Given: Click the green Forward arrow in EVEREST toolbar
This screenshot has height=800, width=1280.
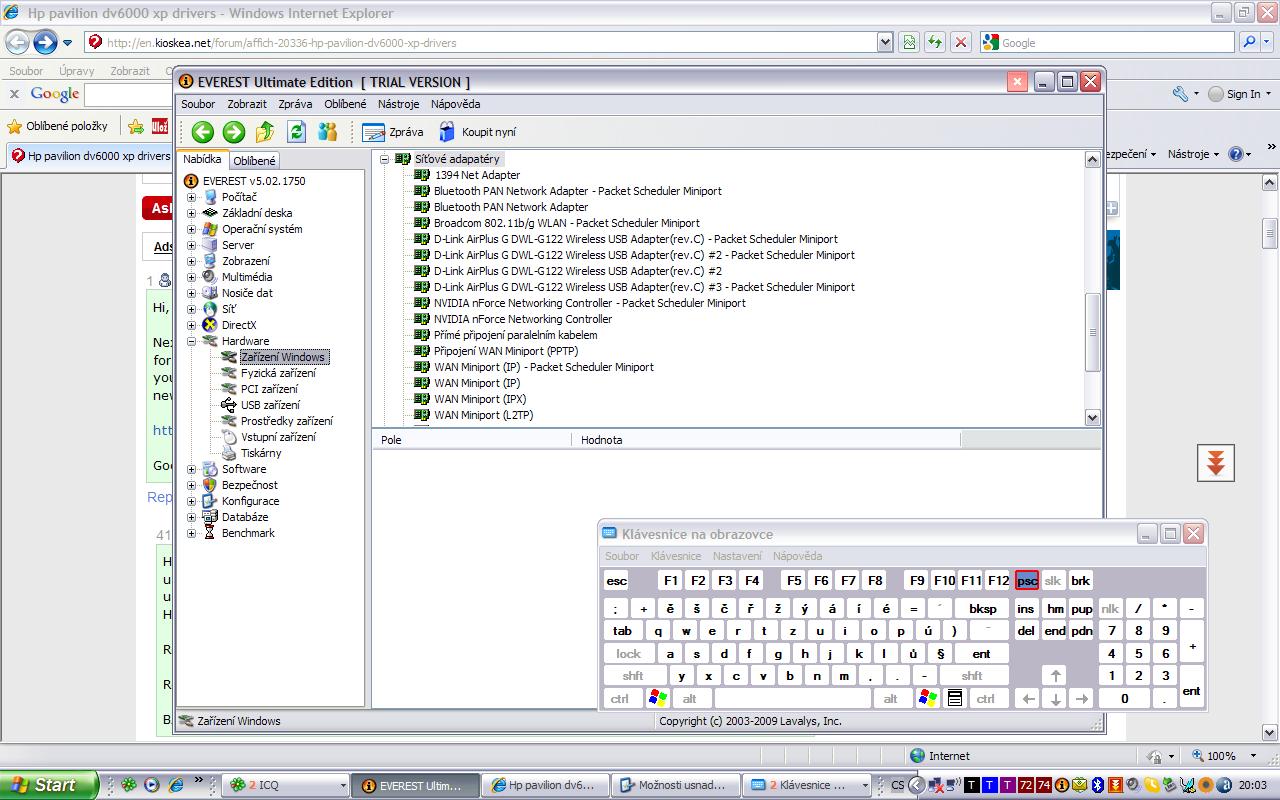Looking at the screenshot, I should tap(234, 132).
